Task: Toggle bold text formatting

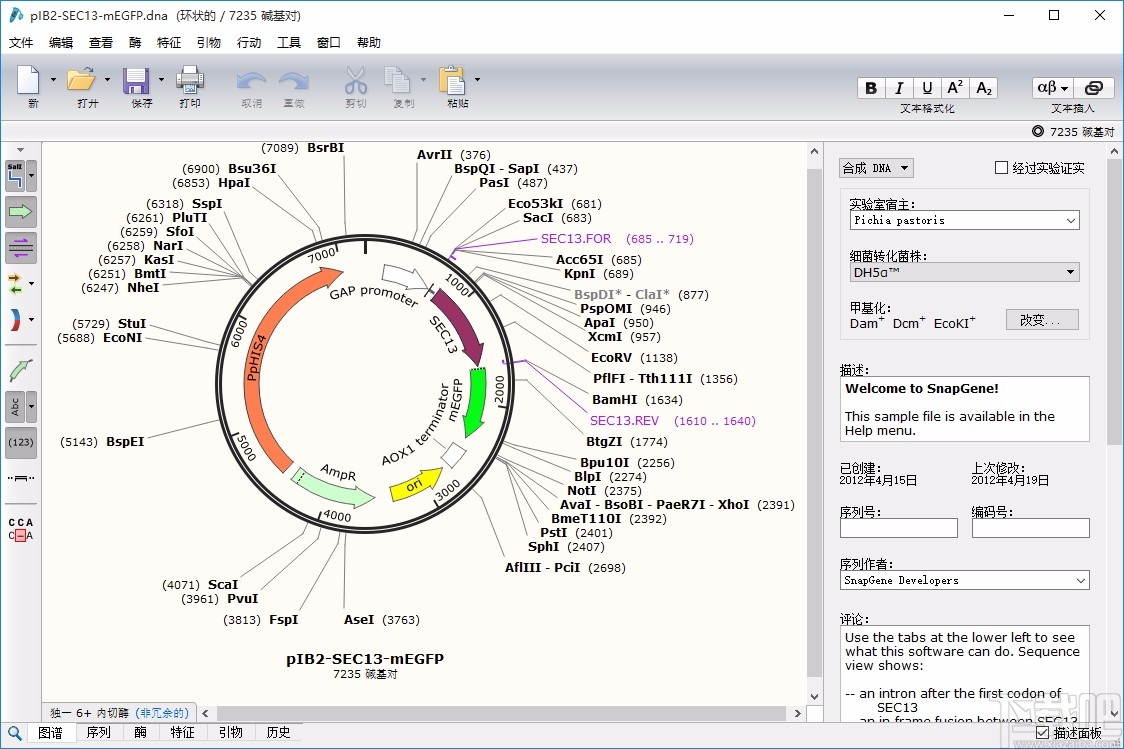Action: pyautogui.click(x=870, y=87)
